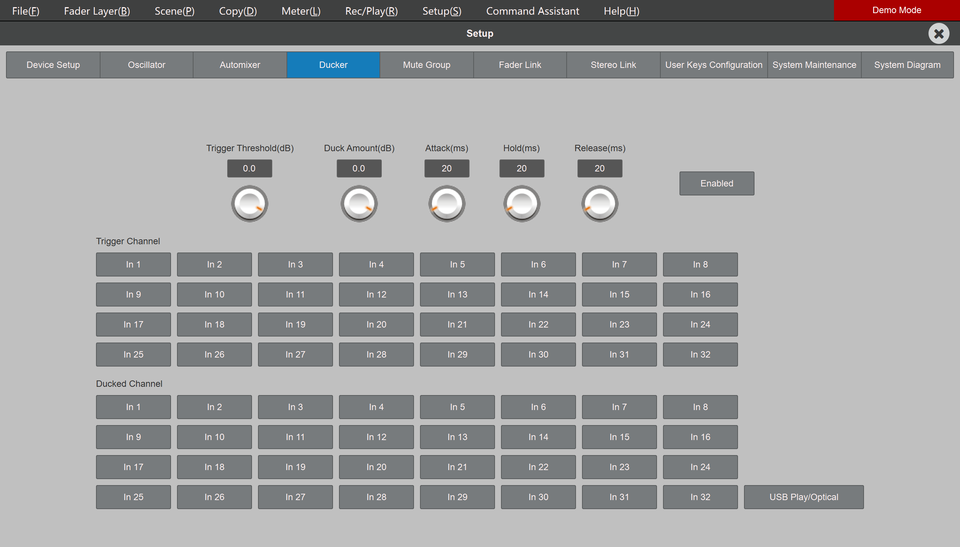Close the Setup window with X icon
Image resolution: width=960 pixels, height=547 pixels.
click(x=938, y=34)
